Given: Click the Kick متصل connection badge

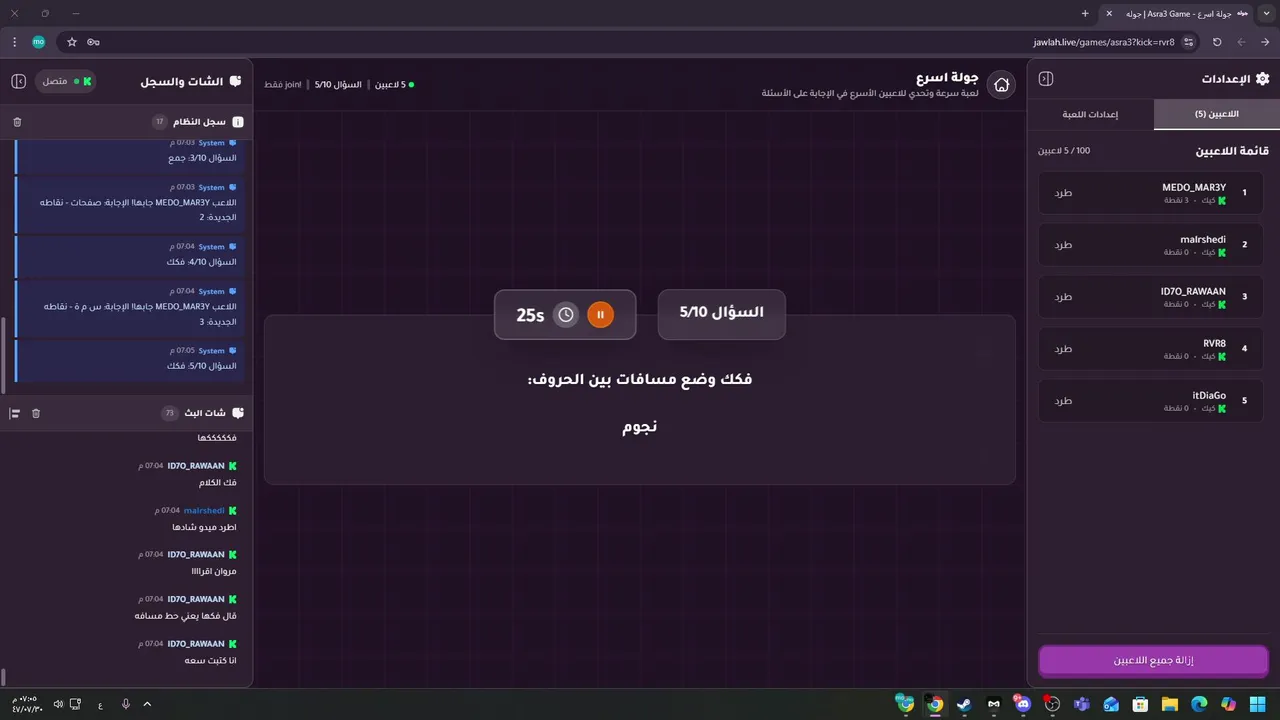Looking at the screenshot, I should point(66,81).
